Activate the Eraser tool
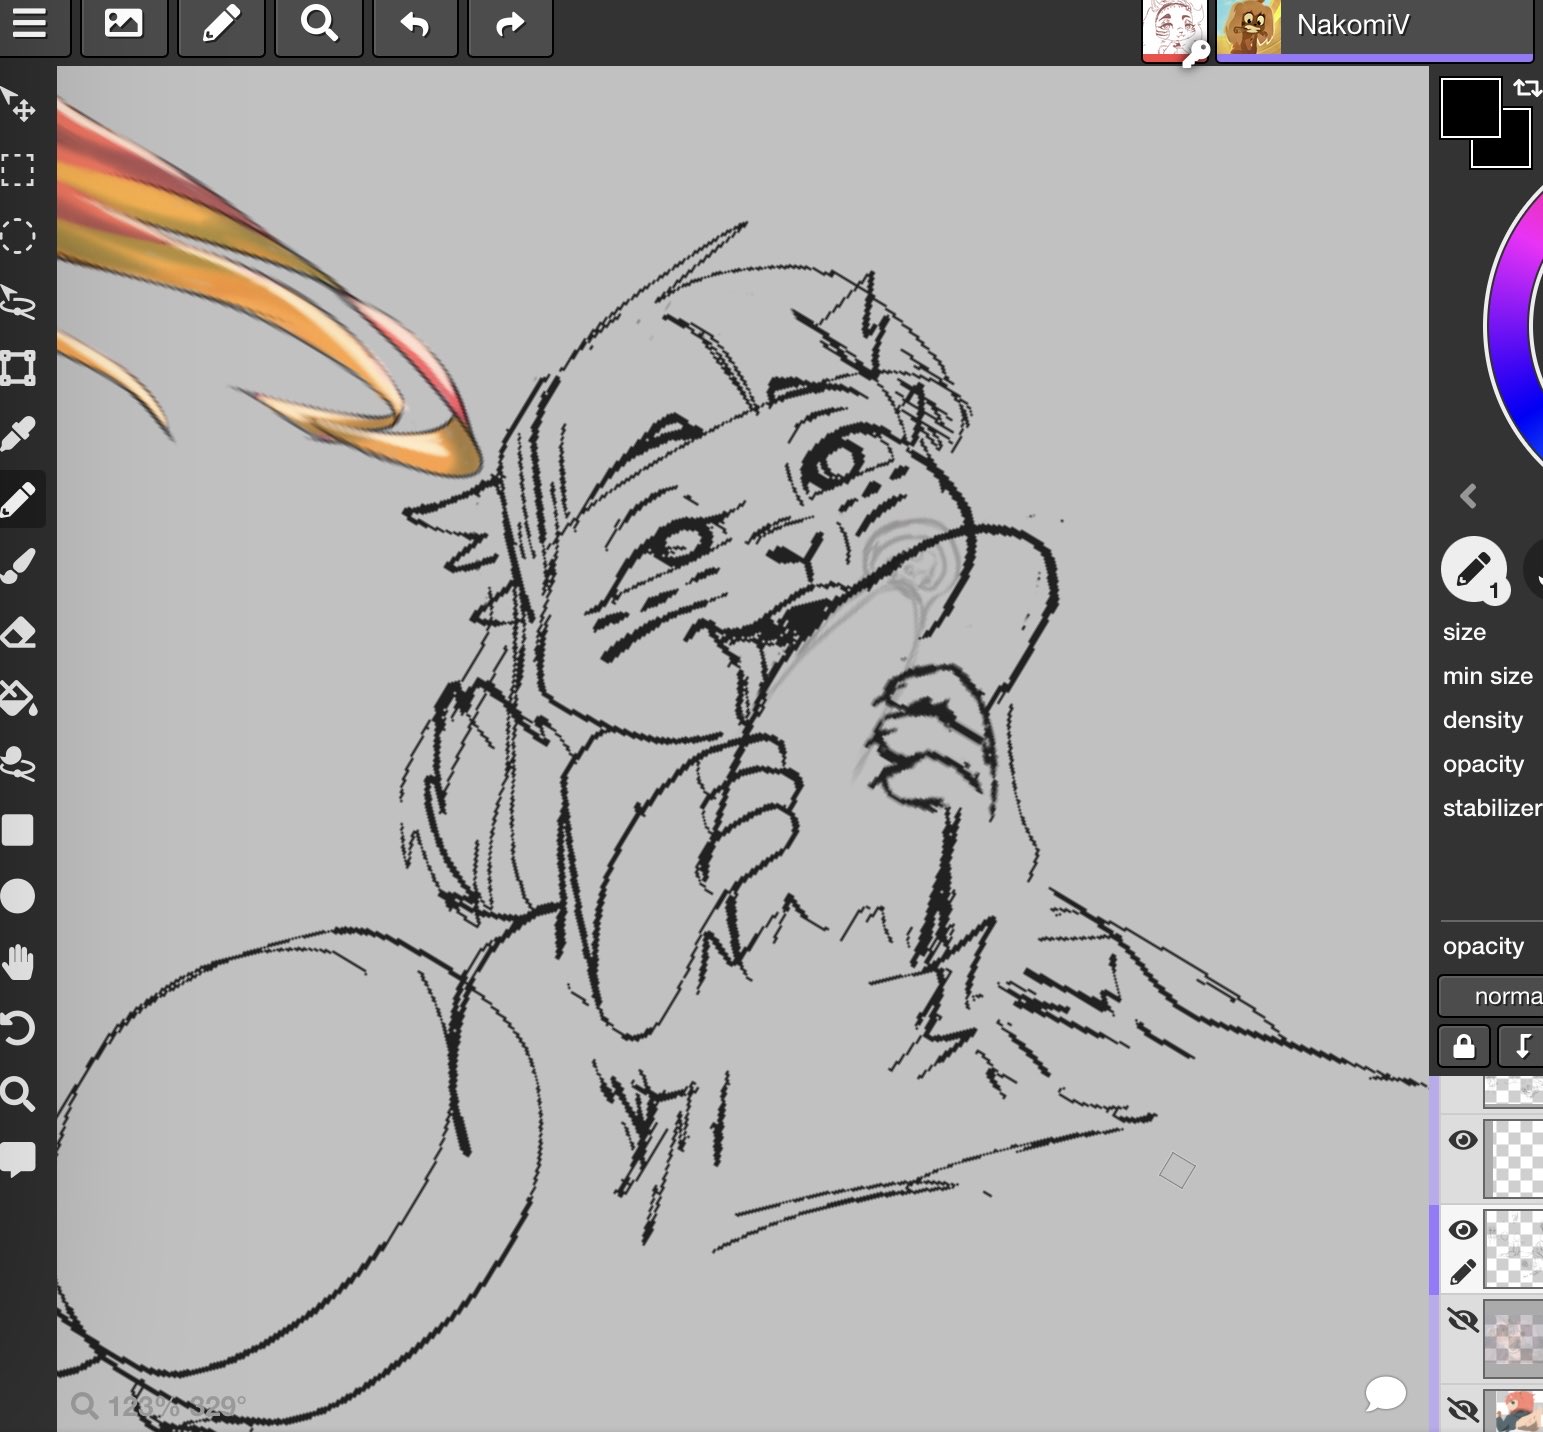 click(x=19, y=632)
